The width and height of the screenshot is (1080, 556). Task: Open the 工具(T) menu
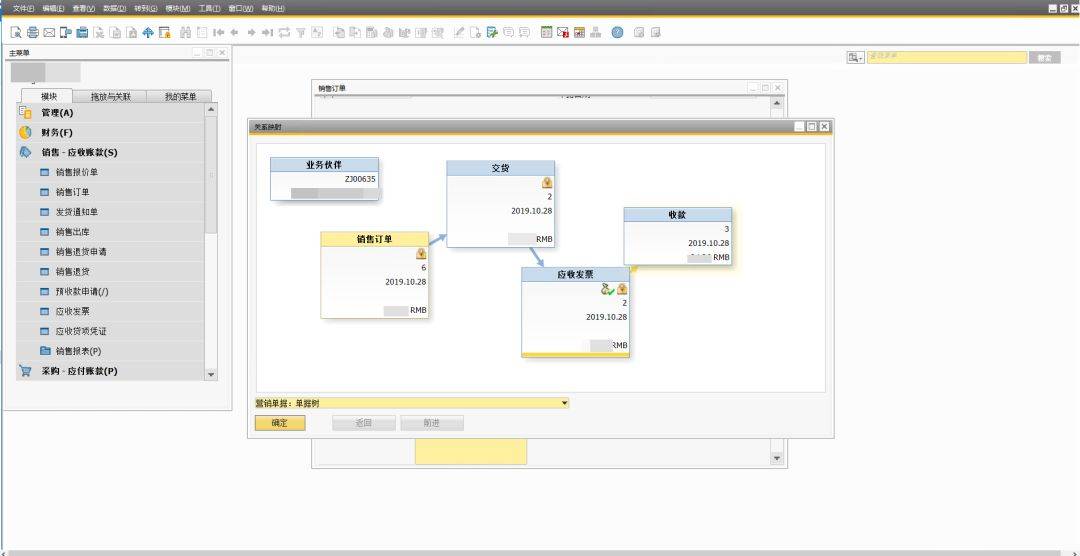[x=209, y=8]
